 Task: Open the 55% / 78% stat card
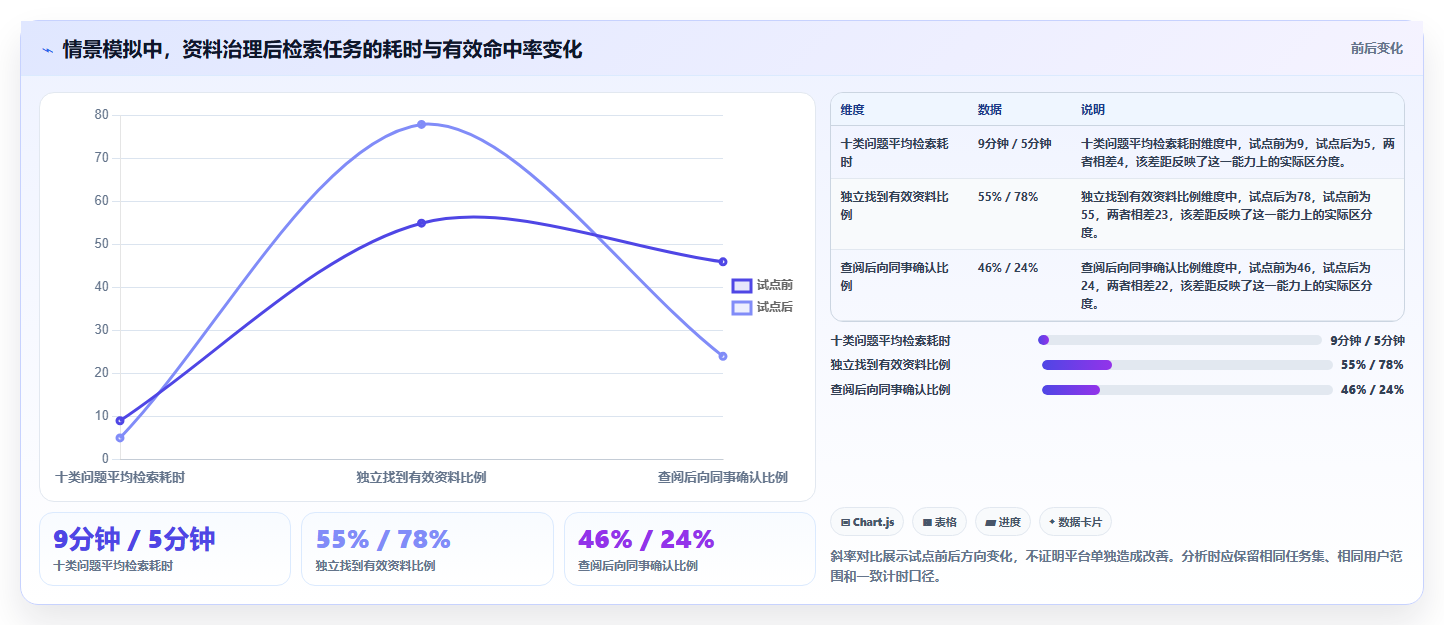coord(427,549)
